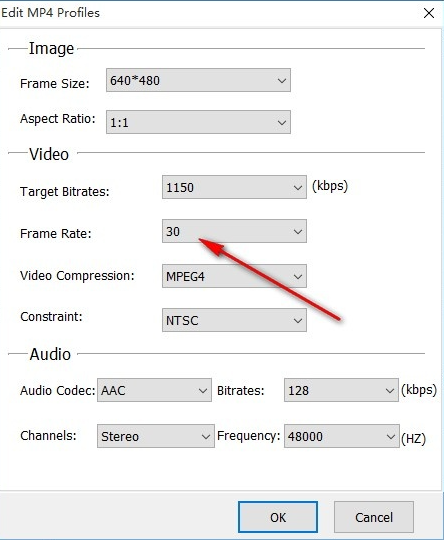This screenshot has width=444, height=540.
Task: Expand the Constraint NTSC dropdown
Action: pyautogui.click(x=234, y=320)
